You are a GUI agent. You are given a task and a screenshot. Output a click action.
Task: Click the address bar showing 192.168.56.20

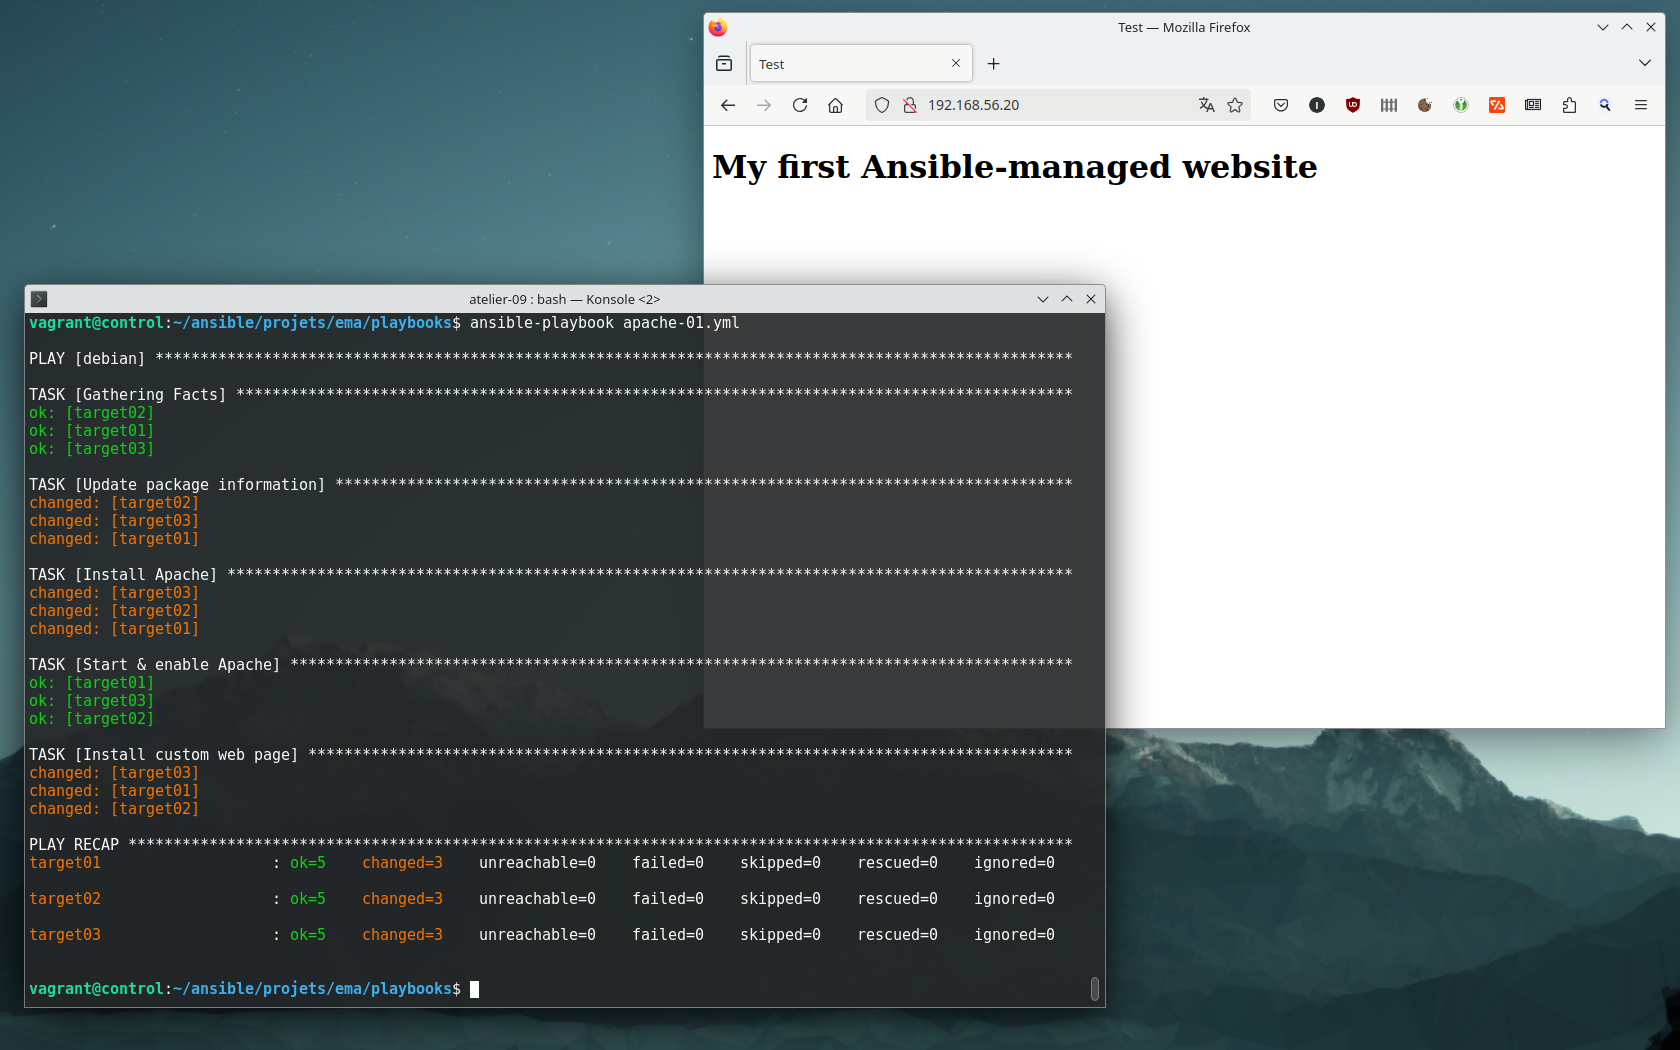[x=1050, y=105]
